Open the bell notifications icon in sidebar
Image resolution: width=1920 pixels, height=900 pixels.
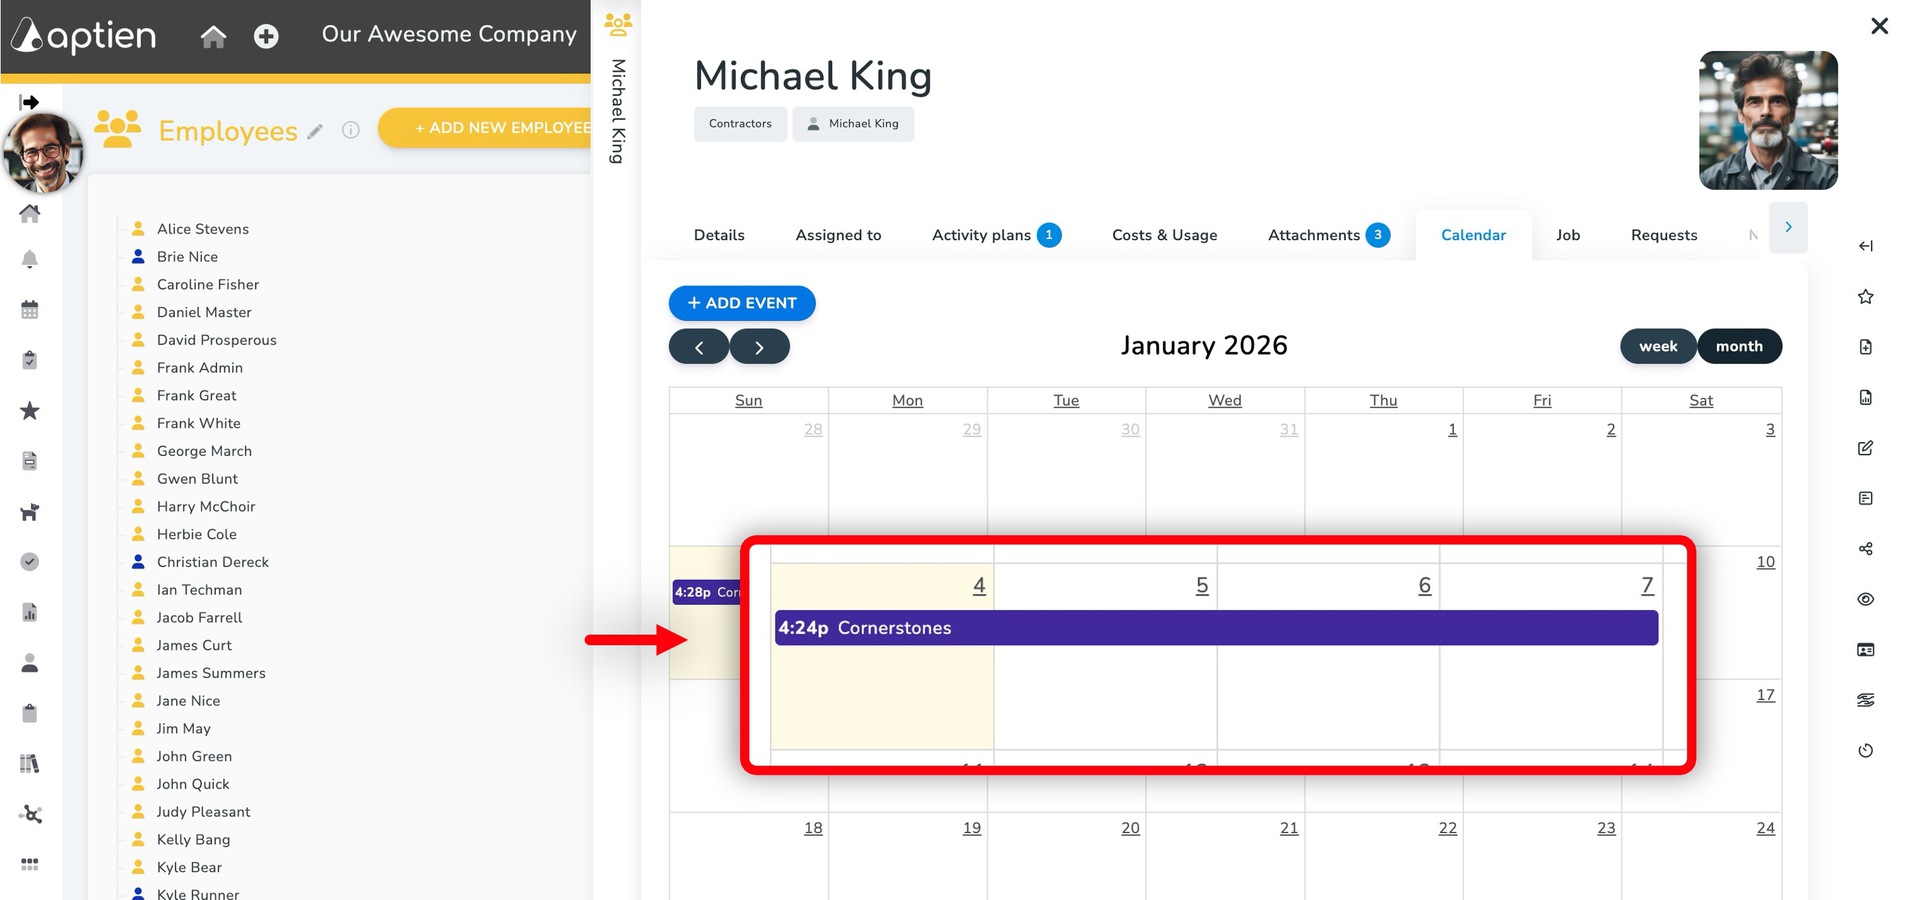pos(30,260)
